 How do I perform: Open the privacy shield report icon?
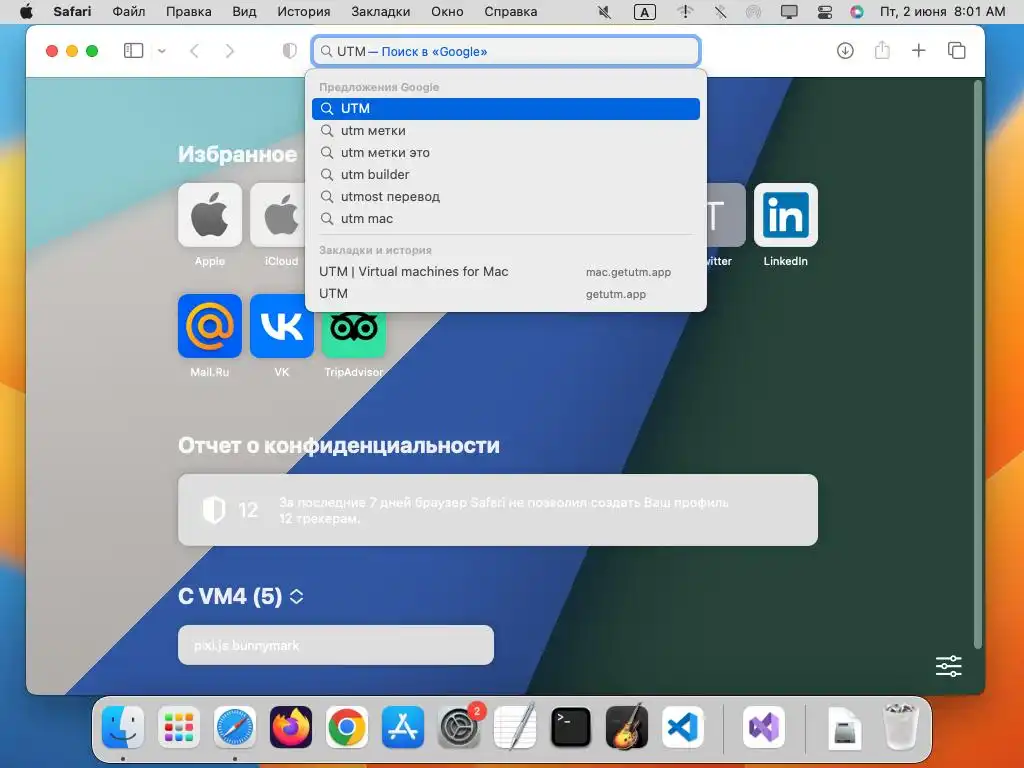(x=289, y=51)
